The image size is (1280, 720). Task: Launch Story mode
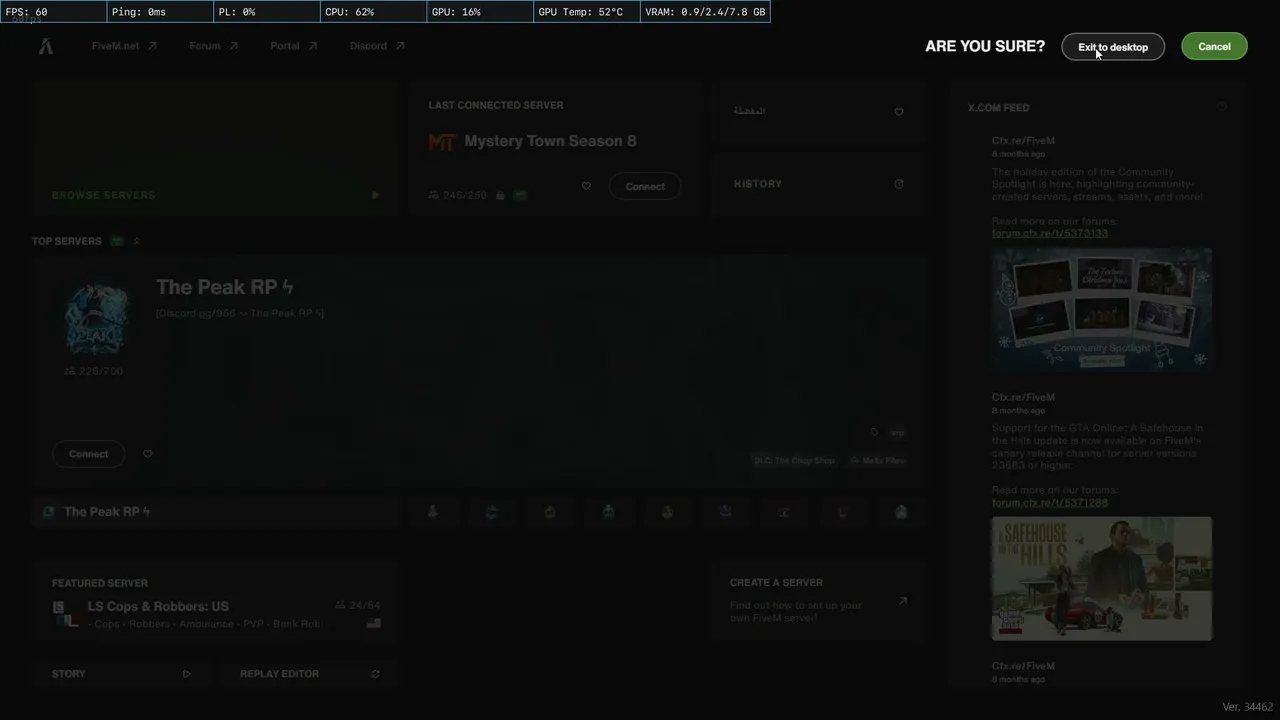pos(121,674)
